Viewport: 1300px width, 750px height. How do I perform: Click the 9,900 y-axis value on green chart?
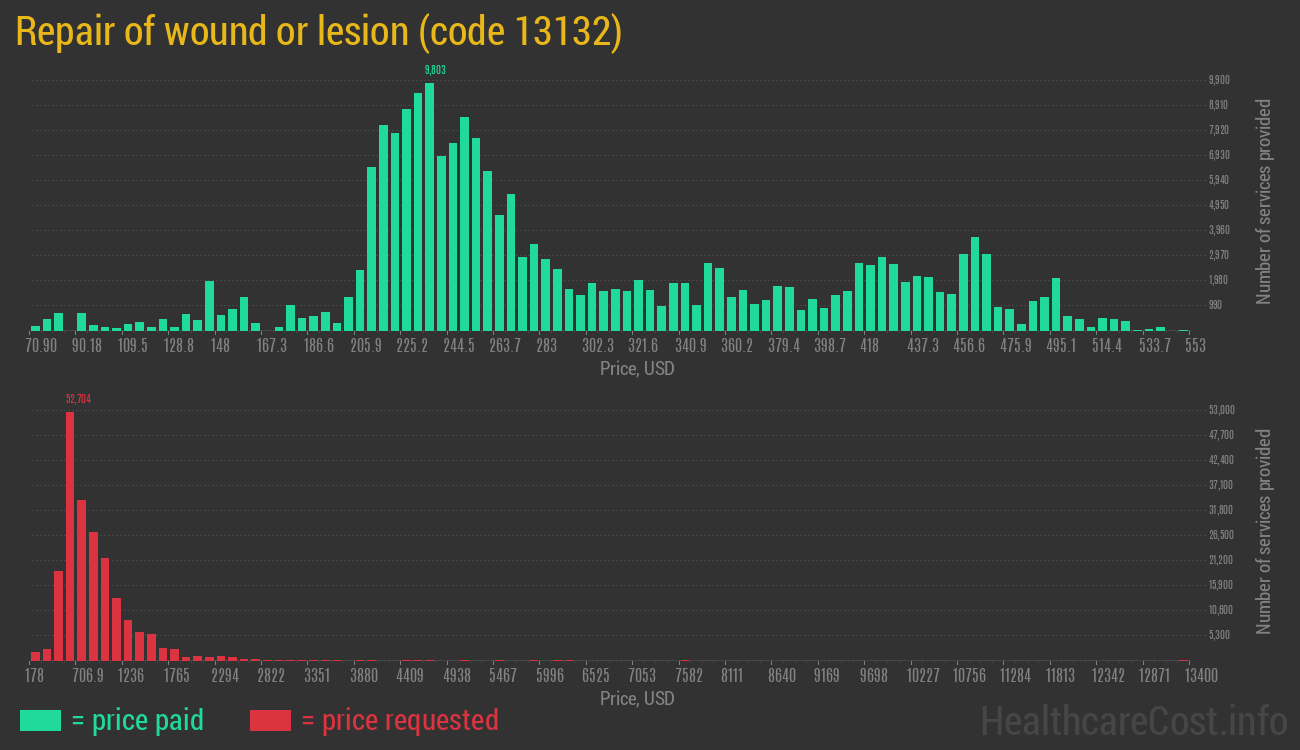(x=1219, y=80)
